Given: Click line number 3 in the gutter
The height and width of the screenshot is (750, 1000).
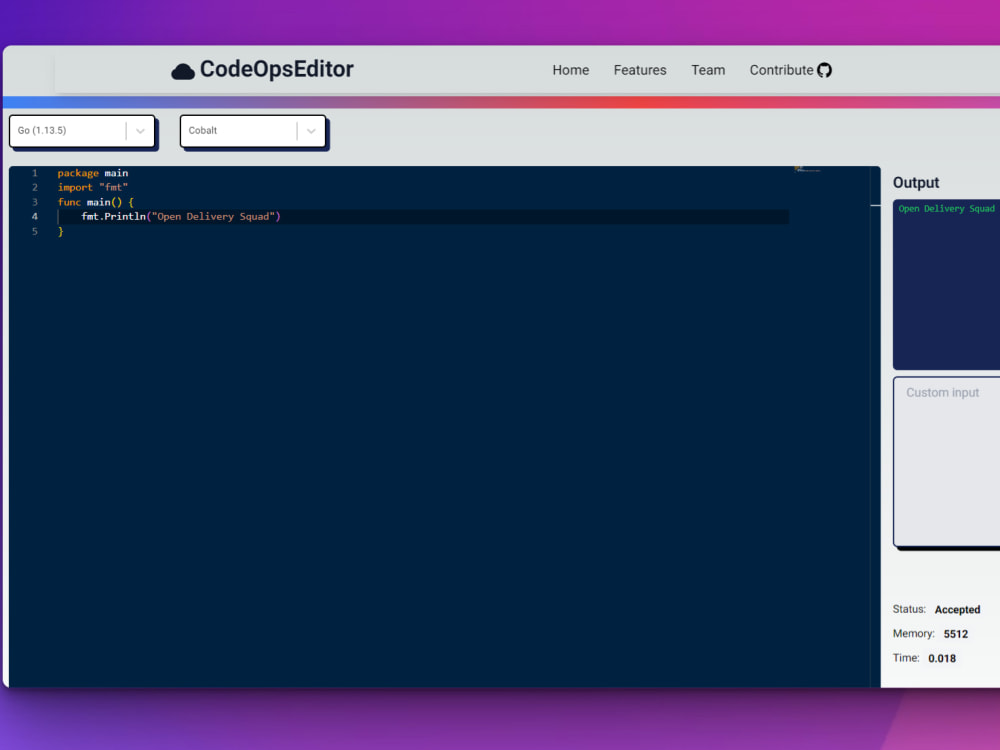Looking at the screenshot, I should pos(34,202).
